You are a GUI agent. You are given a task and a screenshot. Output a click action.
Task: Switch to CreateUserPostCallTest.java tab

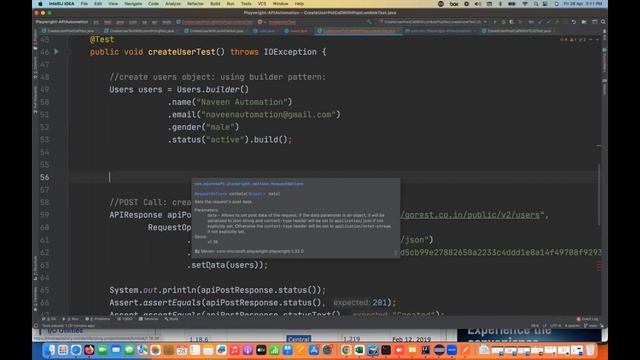(x=69, y=31)
